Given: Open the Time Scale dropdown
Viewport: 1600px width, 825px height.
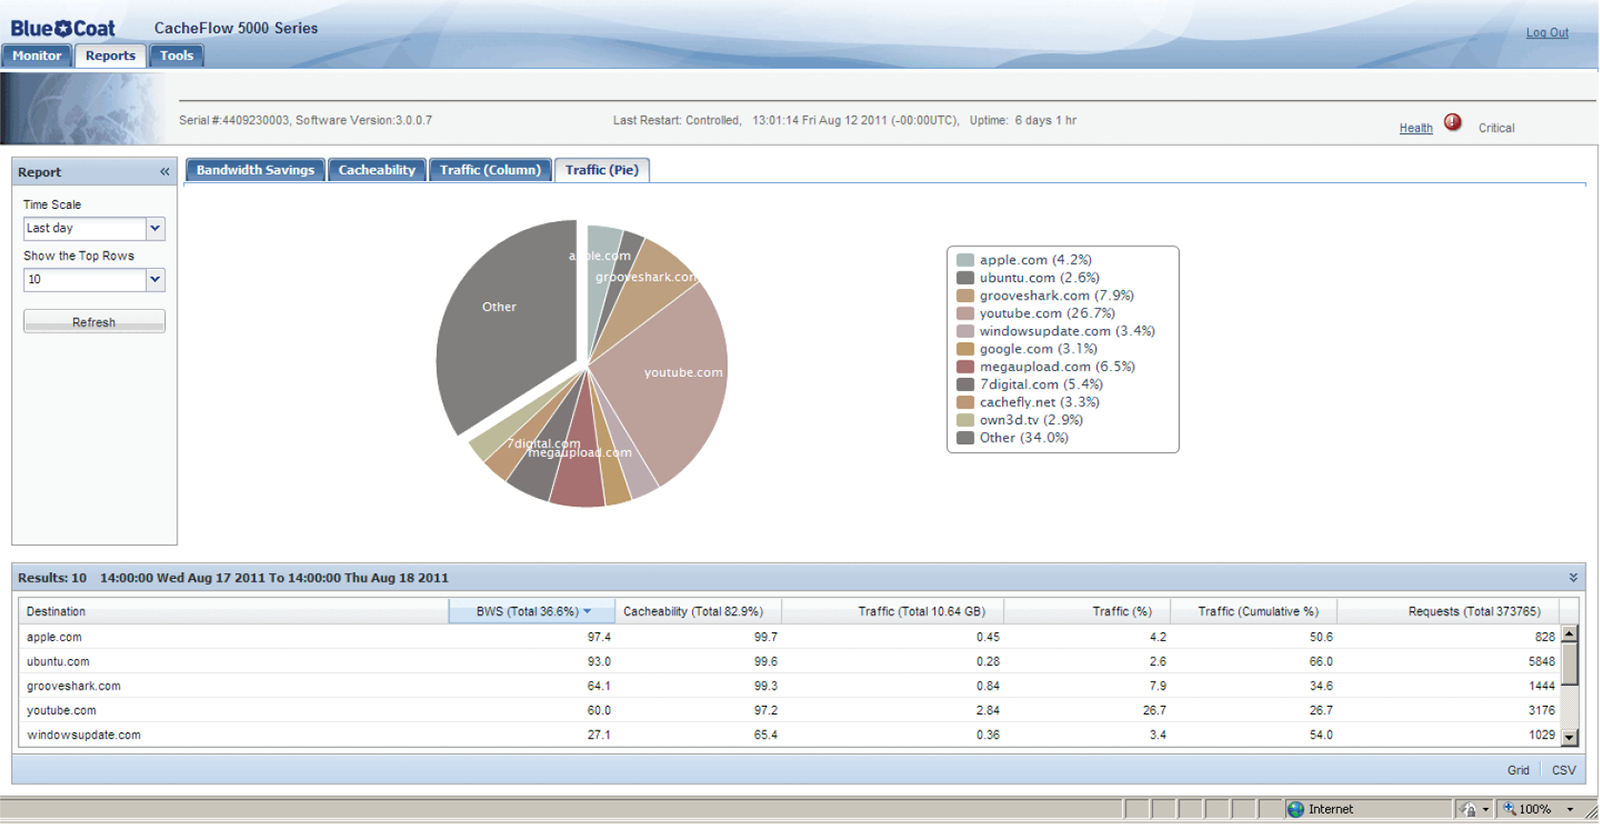Looking at the screenshot, I should click(x=155, y=228).
